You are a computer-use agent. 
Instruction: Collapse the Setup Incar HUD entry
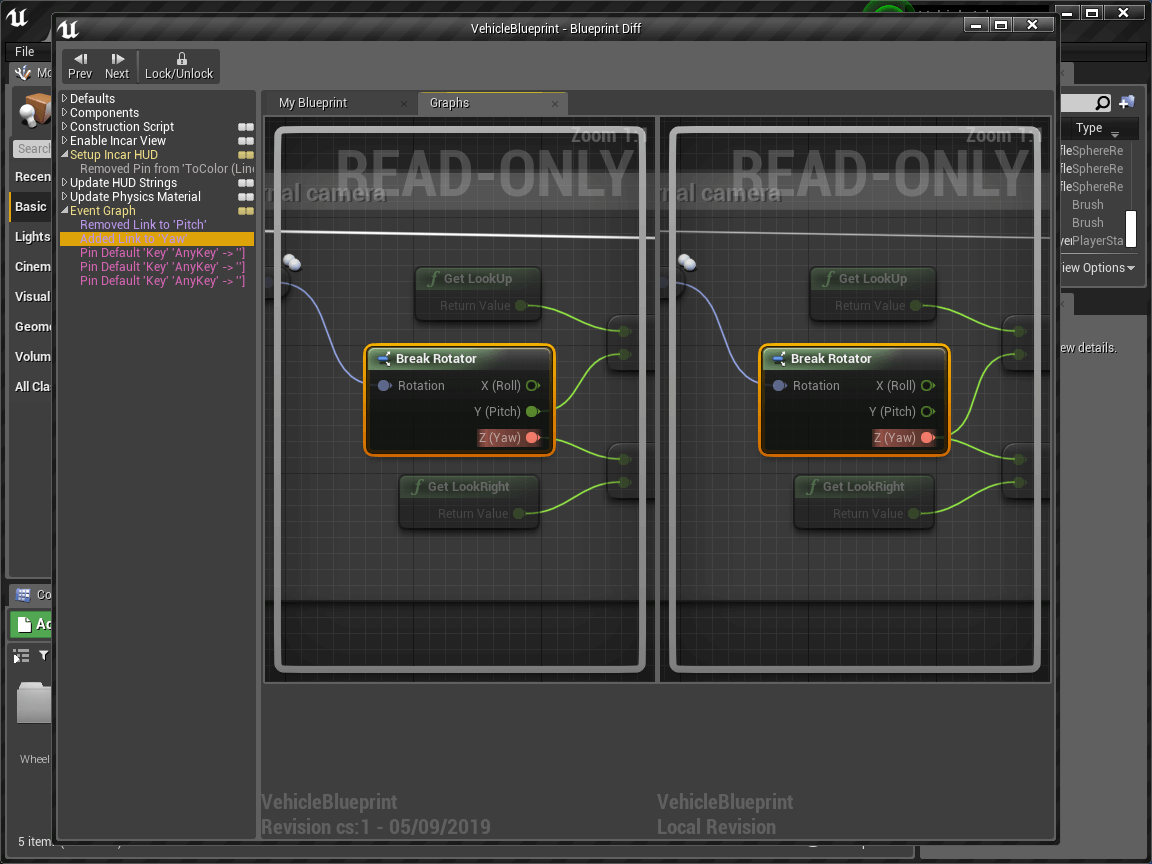tap(65, 155)
